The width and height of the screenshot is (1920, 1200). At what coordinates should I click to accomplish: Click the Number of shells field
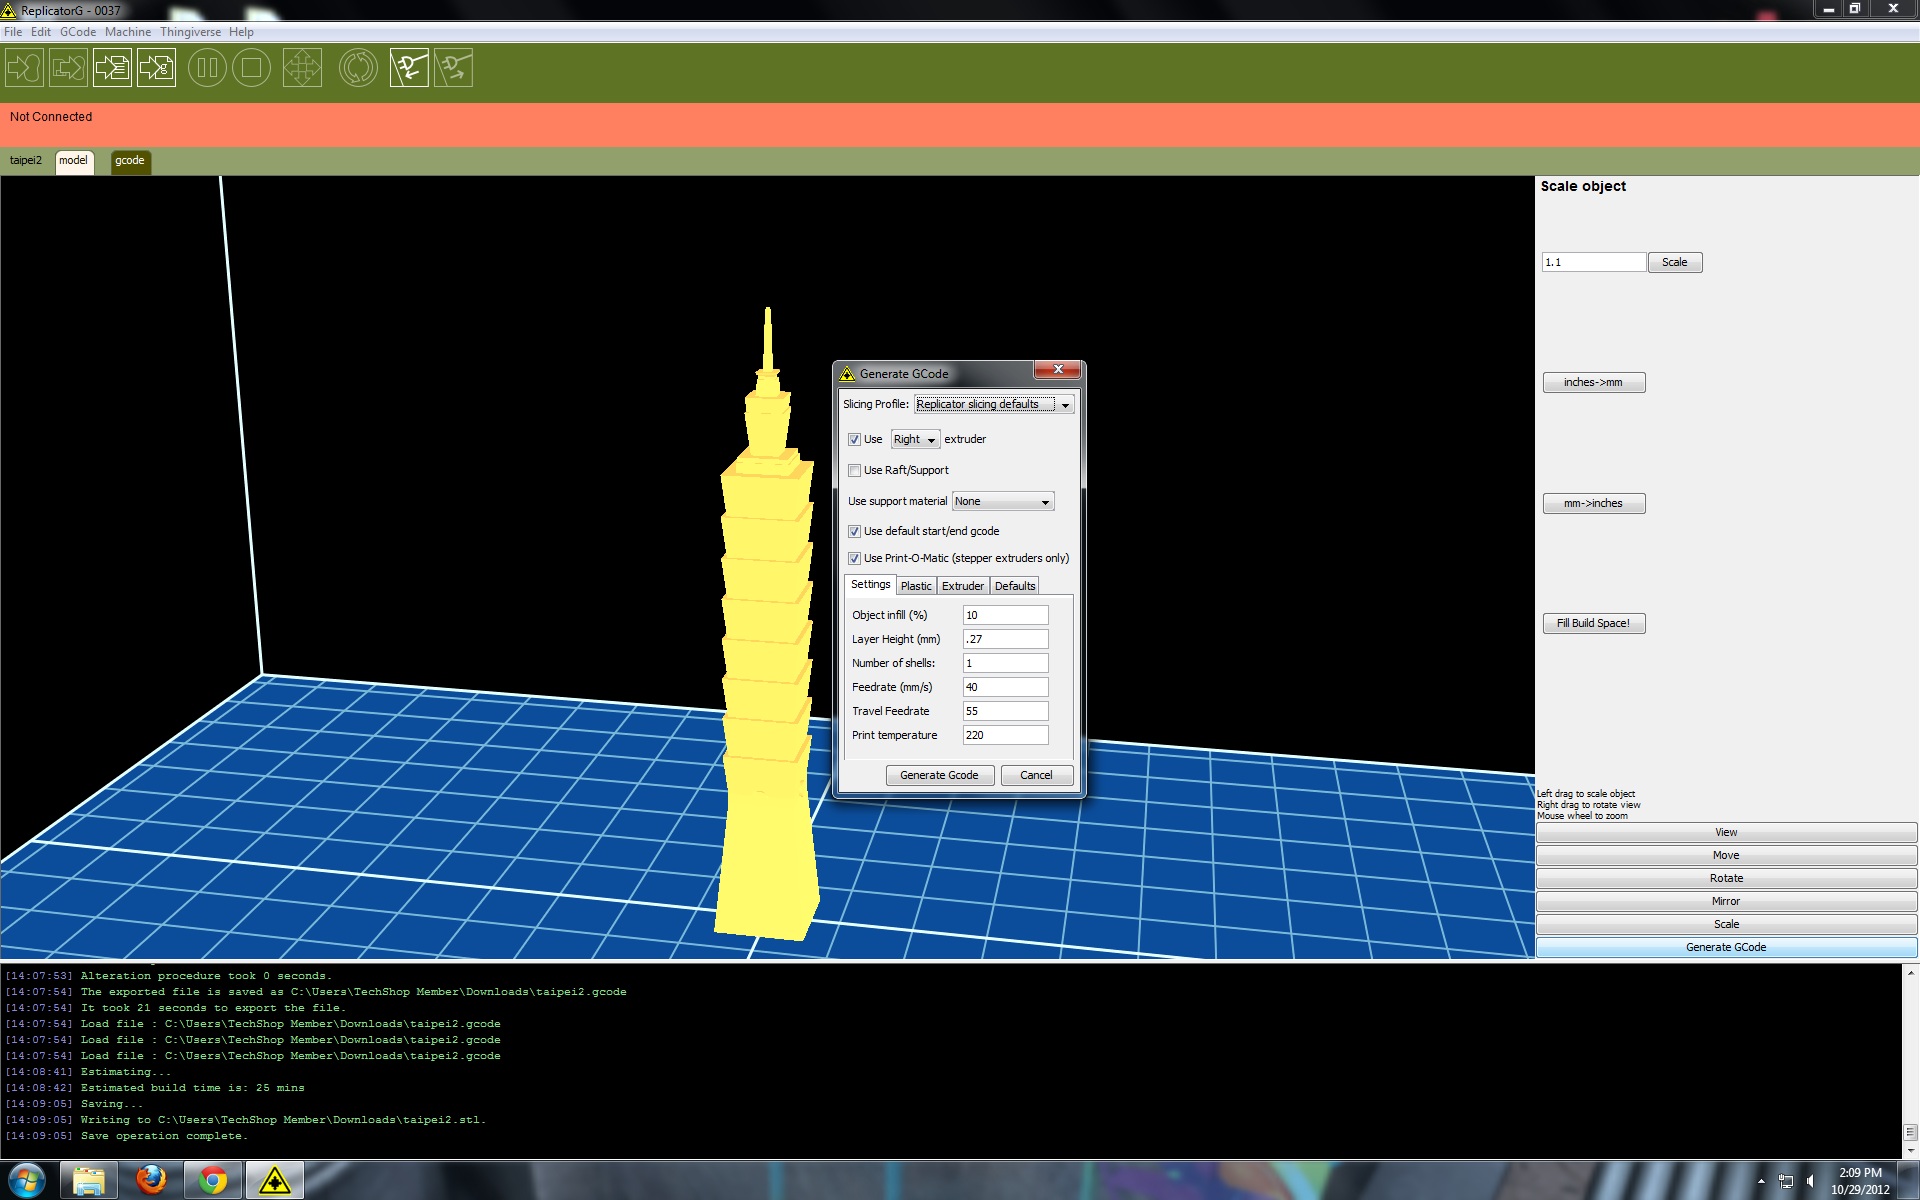point(1005,663)
